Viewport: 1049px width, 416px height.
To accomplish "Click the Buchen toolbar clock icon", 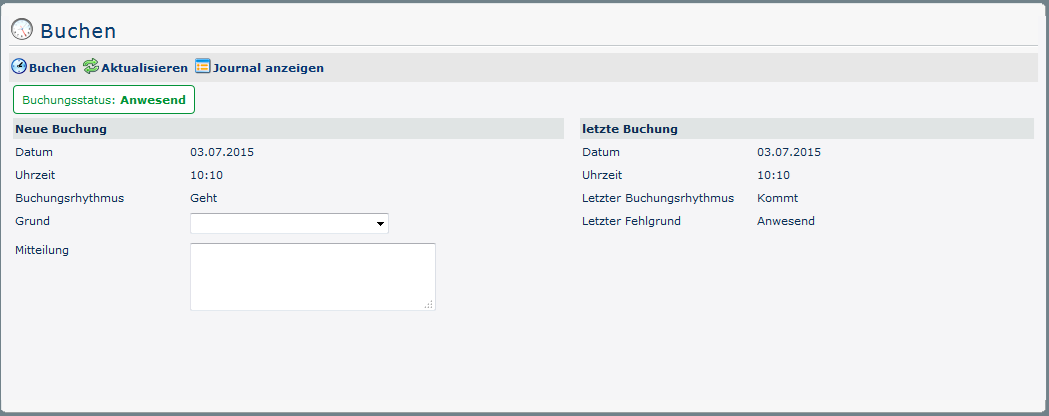I will tap(19, 67).
